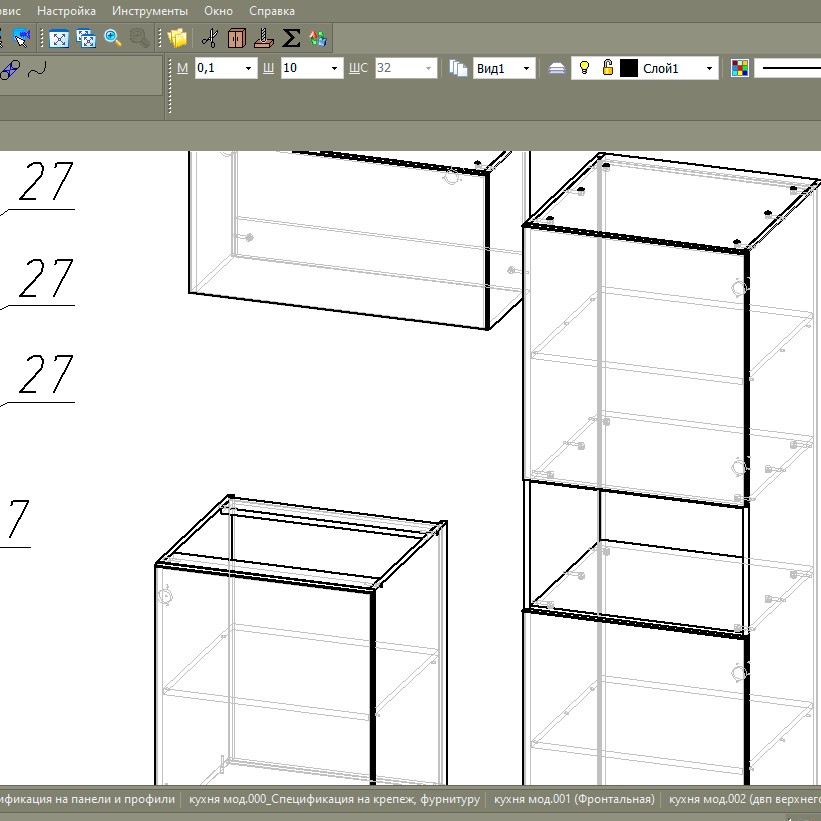Open the Вид1 view dropdown
The height and width of the screenshot is (821, 821).
point(528,68)
